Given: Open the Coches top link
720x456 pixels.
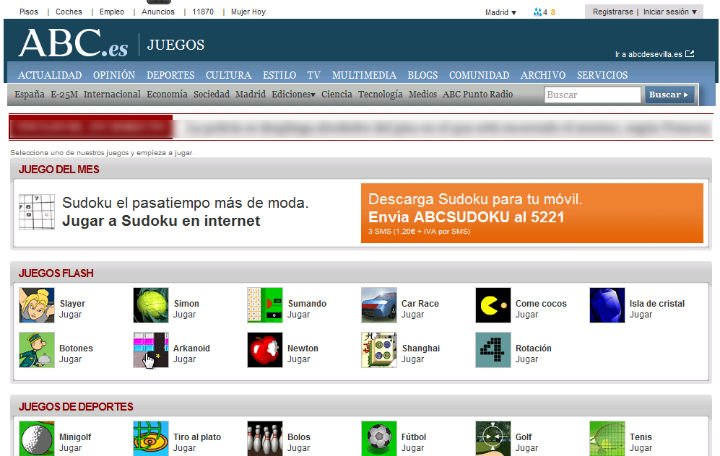Looking at the screenshot, I should pos(69,12).
